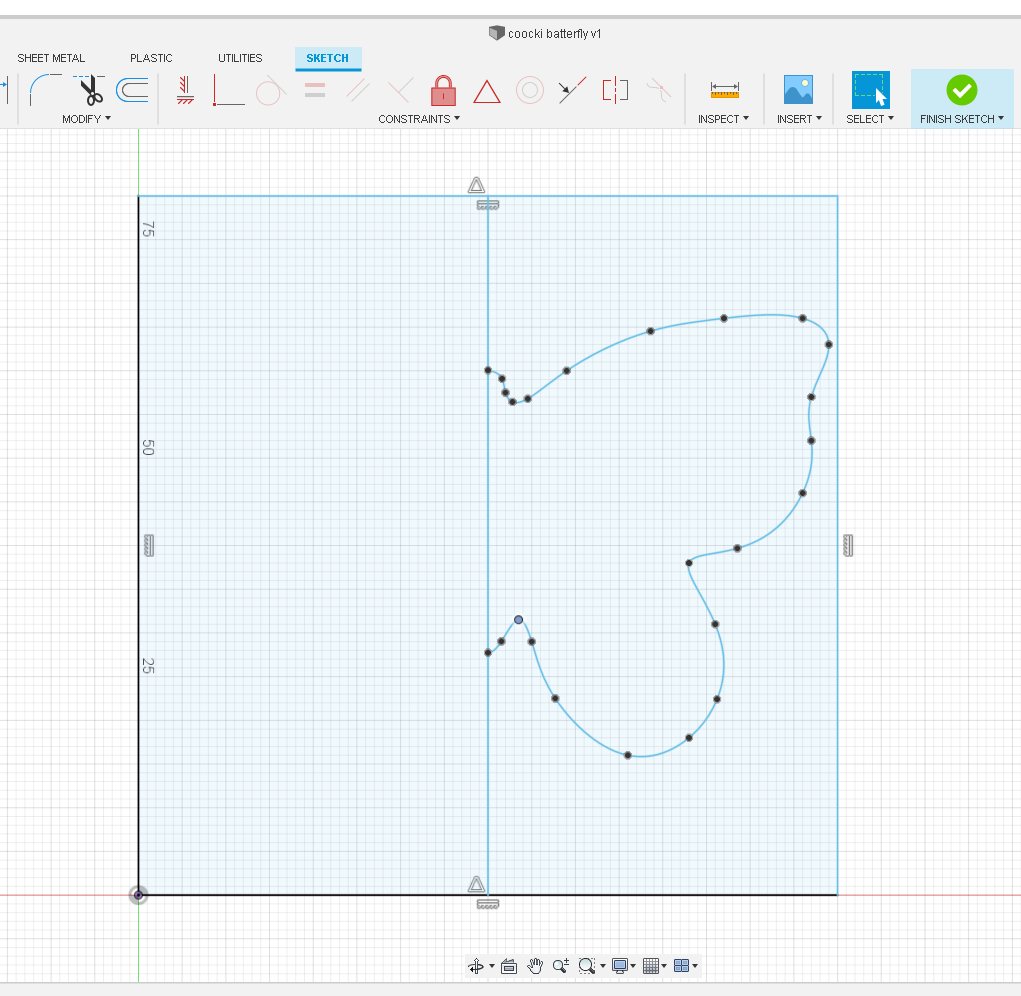The height and width of the screenshot is (996, 1021).
Task: Open the Measure tool under Inspect
Action: point(724,90)
